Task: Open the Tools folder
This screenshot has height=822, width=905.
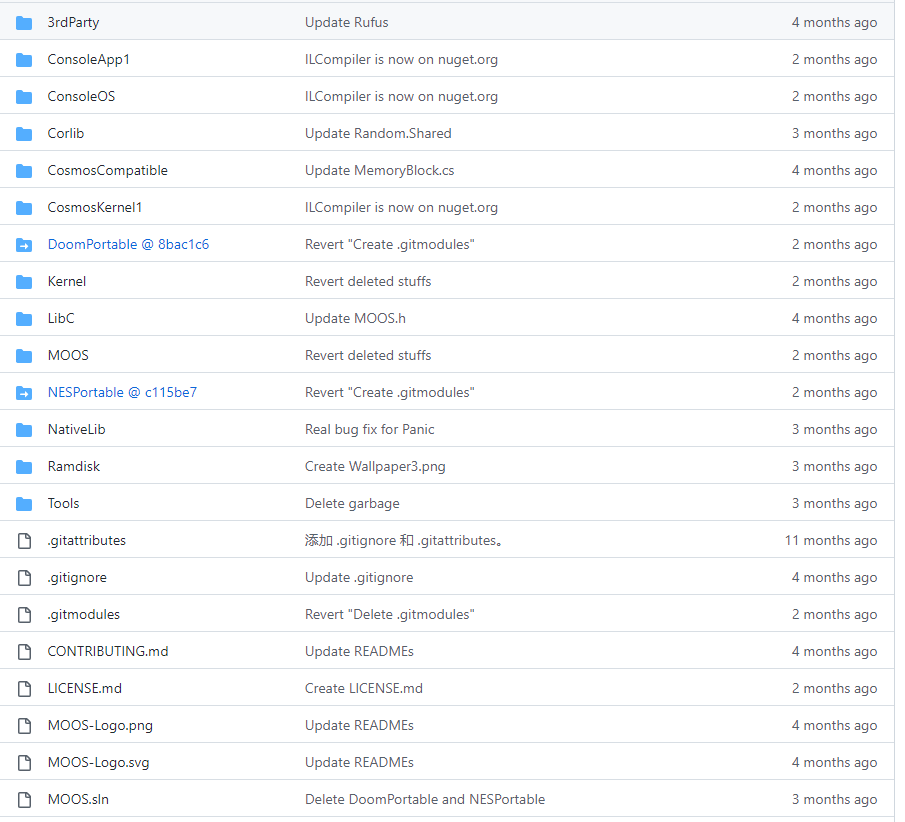Action: tap(63, 503)
